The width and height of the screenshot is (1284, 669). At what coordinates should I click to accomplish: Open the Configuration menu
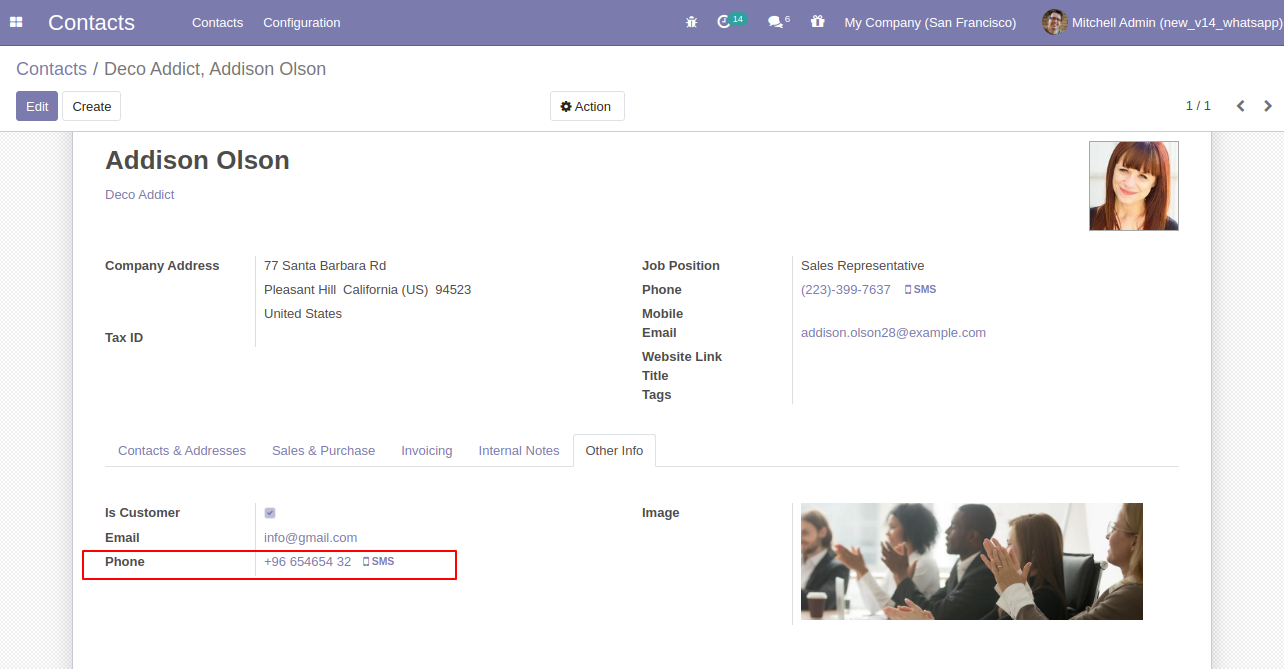pos(302,22)
